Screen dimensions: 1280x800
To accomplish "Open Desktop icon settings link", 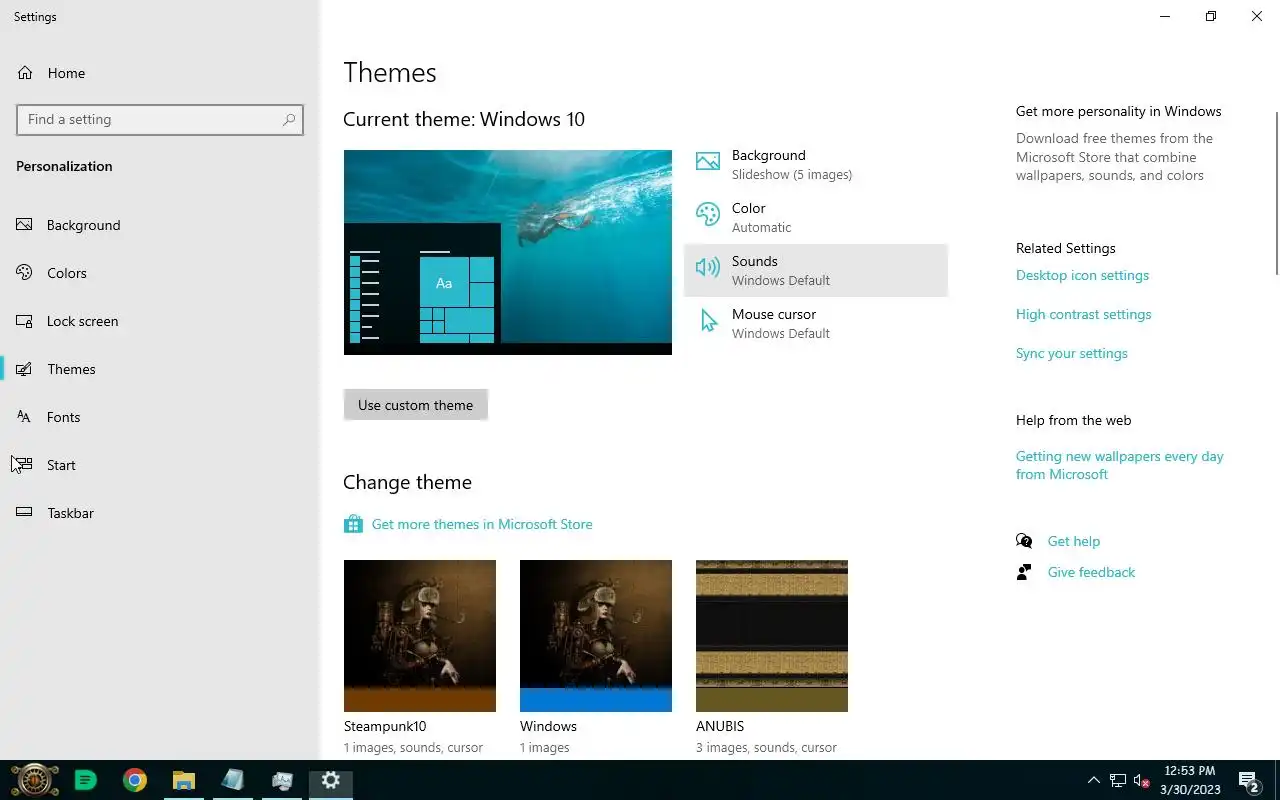I will click(1082, 275).
